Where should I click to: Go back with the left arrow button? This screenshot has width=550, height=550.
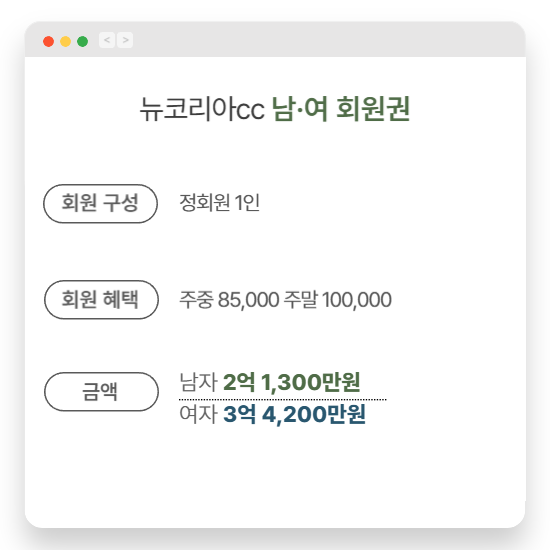click(x=107, y=40)
